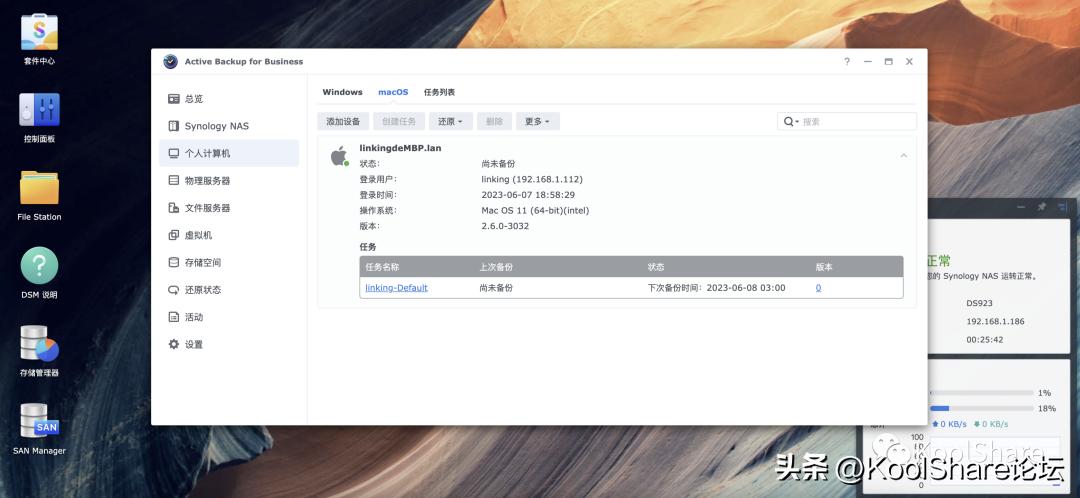Launch File Station from the desktop

point(39,187)
